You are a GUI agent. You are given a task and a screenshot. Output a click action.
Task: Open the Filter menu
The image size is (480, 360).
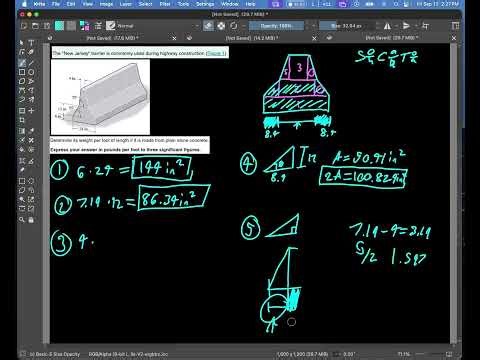(x=165, y=4)
